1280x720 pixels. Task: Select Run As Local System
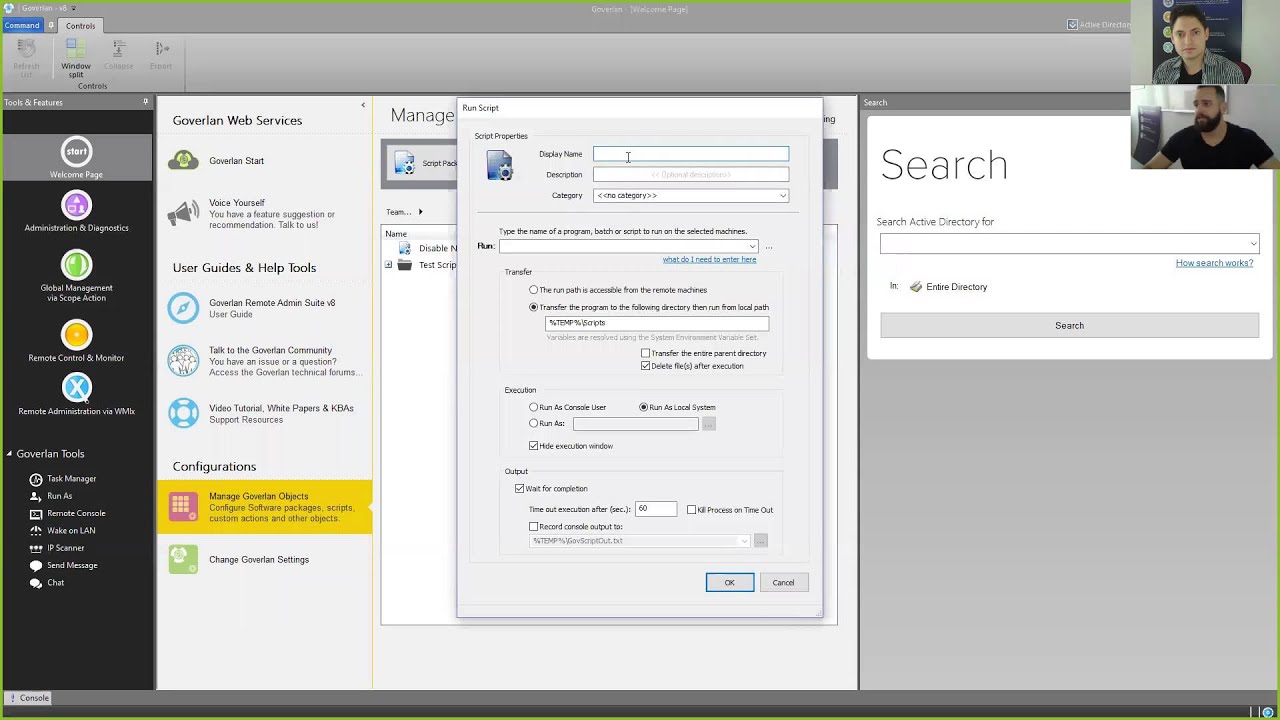click(x=643, y=407)
